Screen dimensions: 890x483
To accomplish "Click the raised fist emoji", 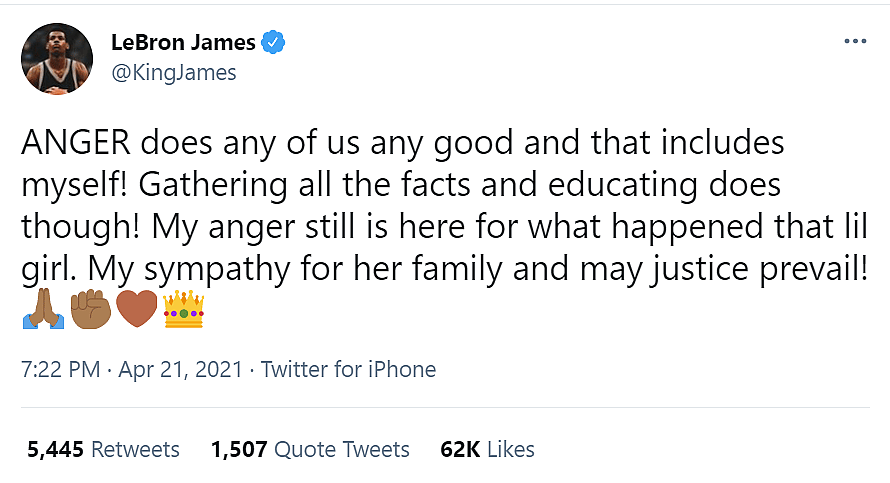I will click(x=90, y=310).
